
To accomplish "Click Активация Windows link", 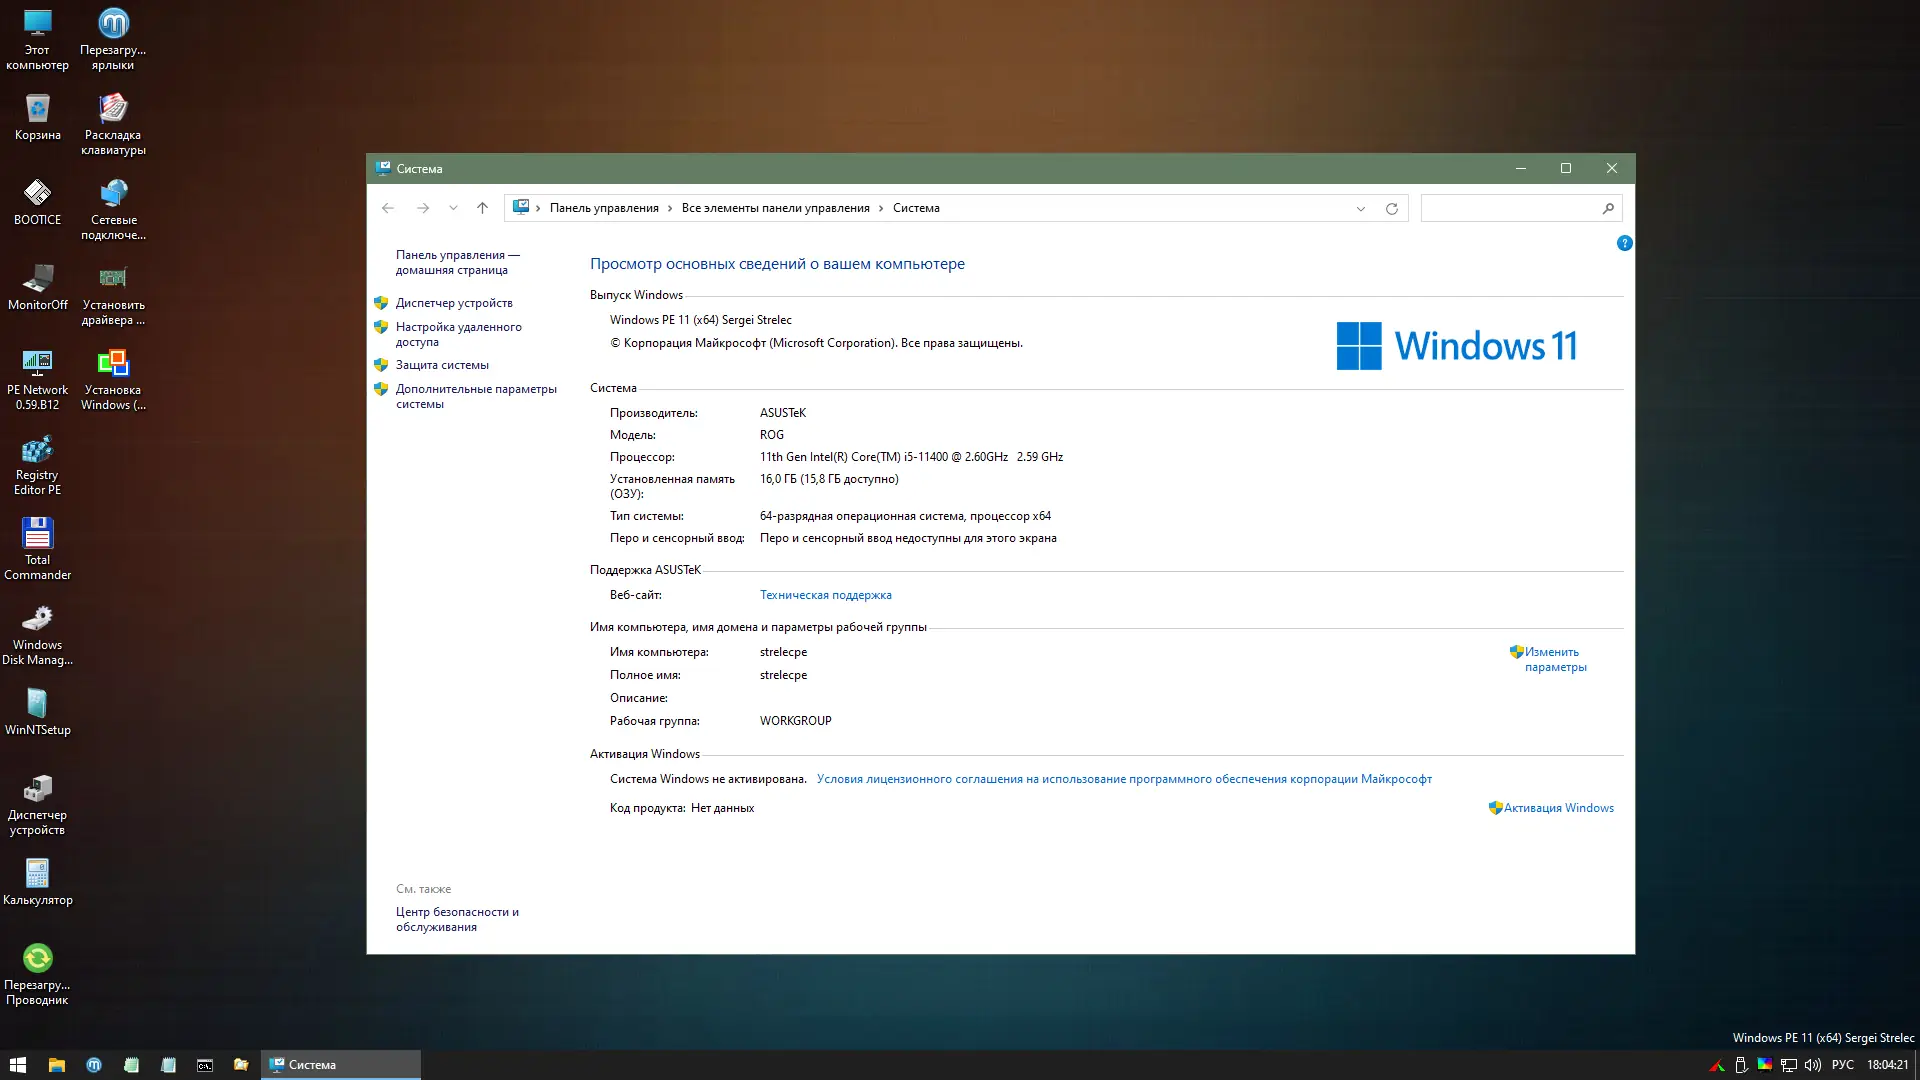I will pos(1557,808).
